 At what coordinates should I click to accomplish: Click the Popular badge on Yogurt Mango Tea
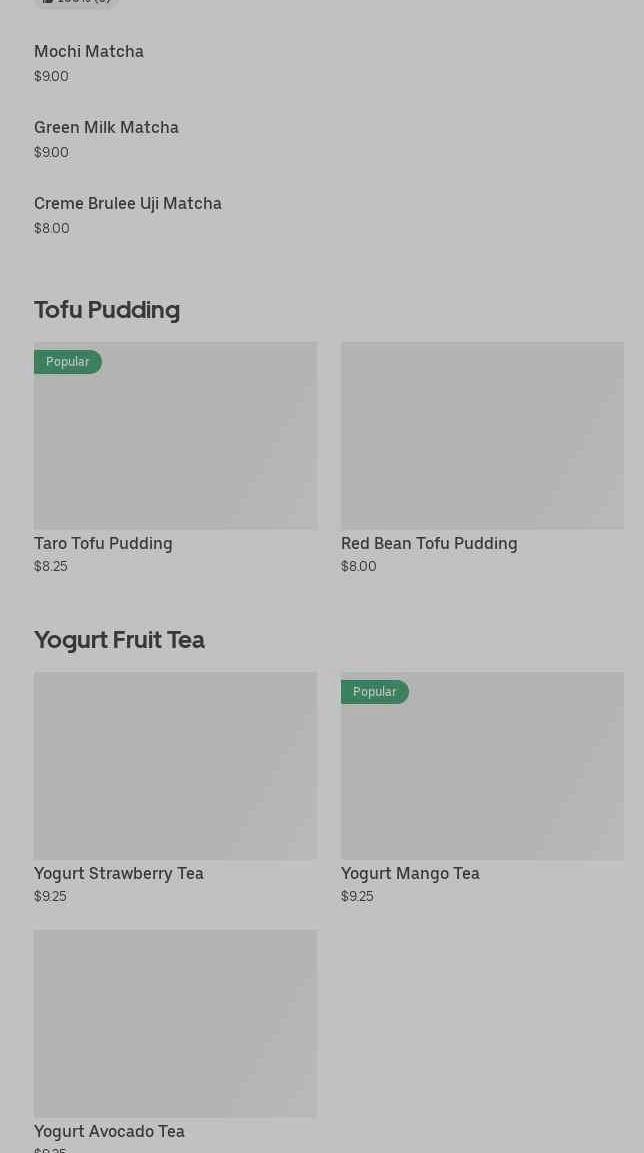point(374,692)
